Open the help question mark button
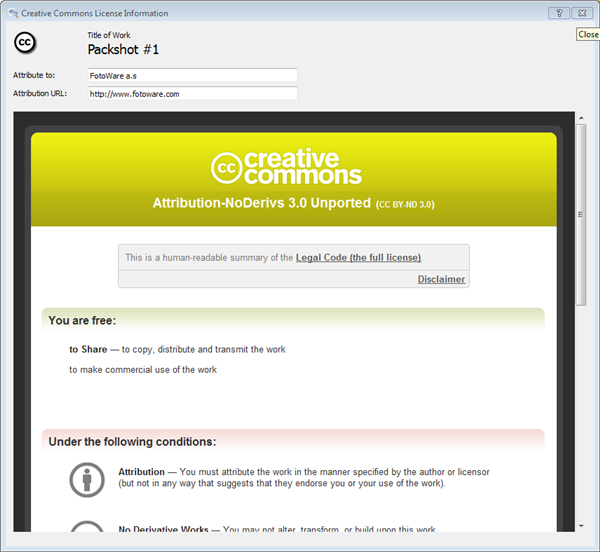 559,13
